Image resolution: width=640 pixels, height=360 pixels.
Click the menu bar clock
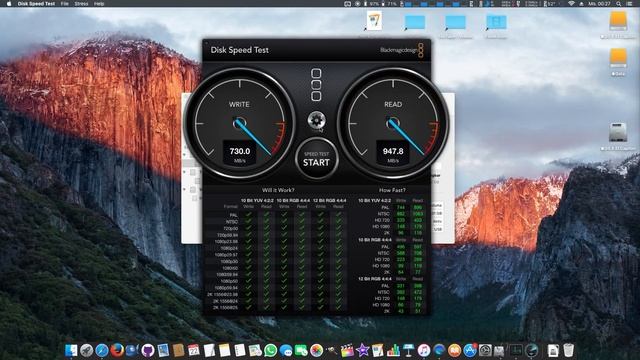point(599,3)
